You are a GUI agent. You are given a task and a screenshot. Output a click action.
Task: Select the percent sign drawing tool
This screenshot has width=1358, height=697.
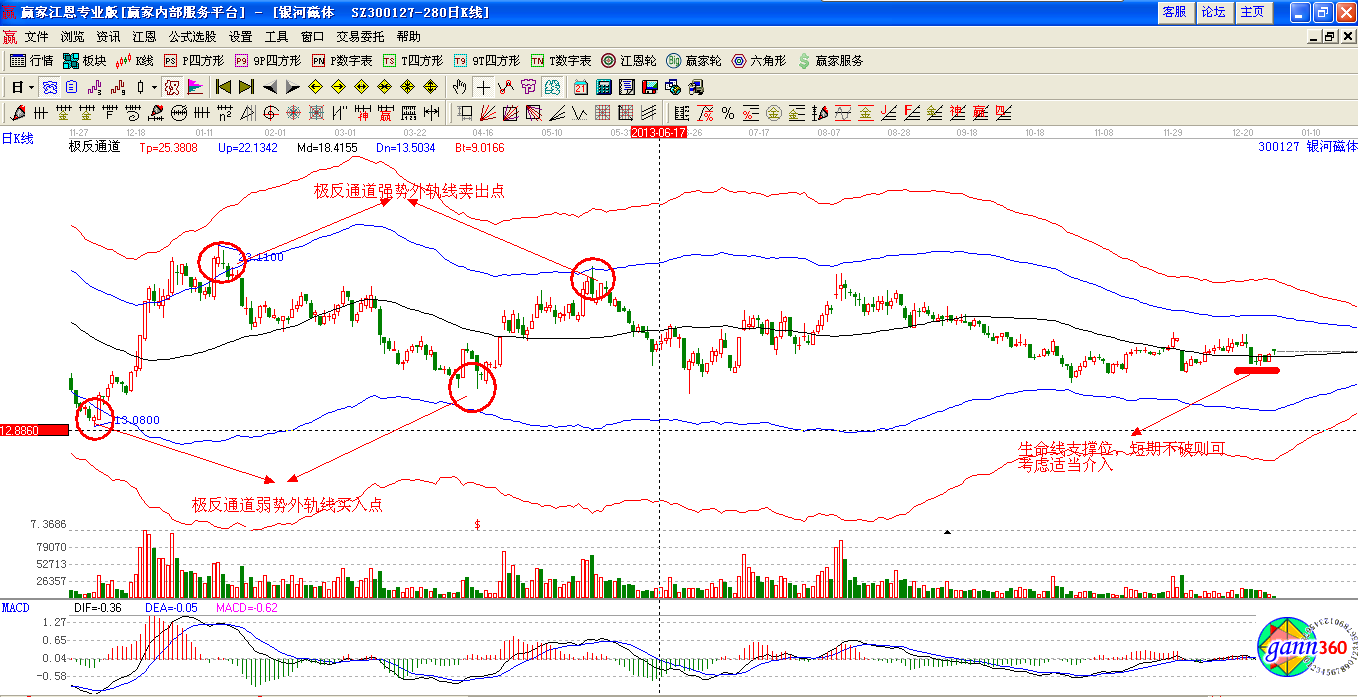point(727,112)
